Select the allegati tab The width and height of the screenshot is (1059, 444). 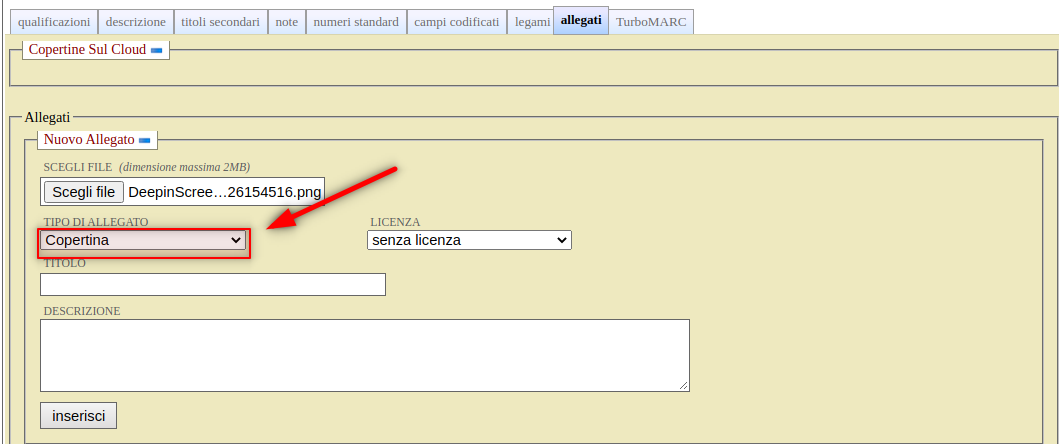580,20
